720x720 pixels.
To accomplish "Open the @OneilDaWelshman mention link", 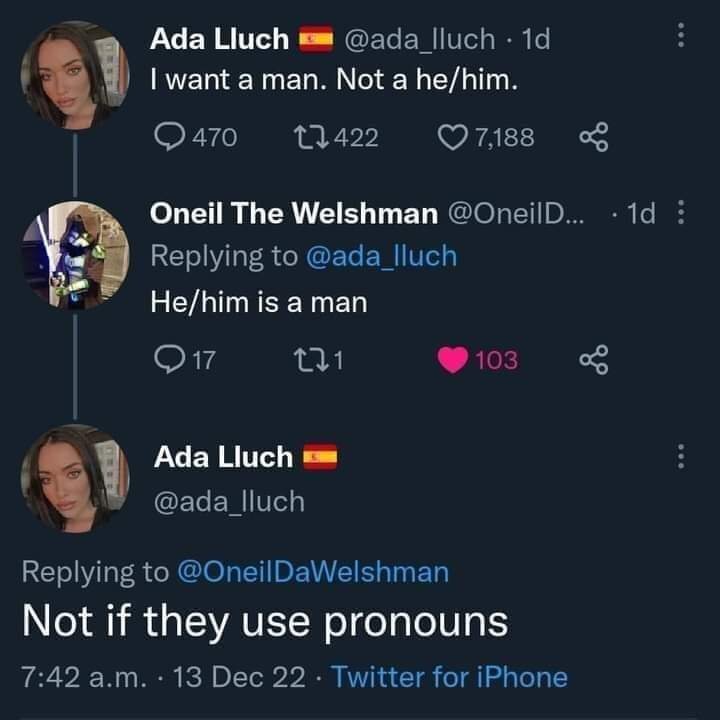I will [x=312, y=571].
